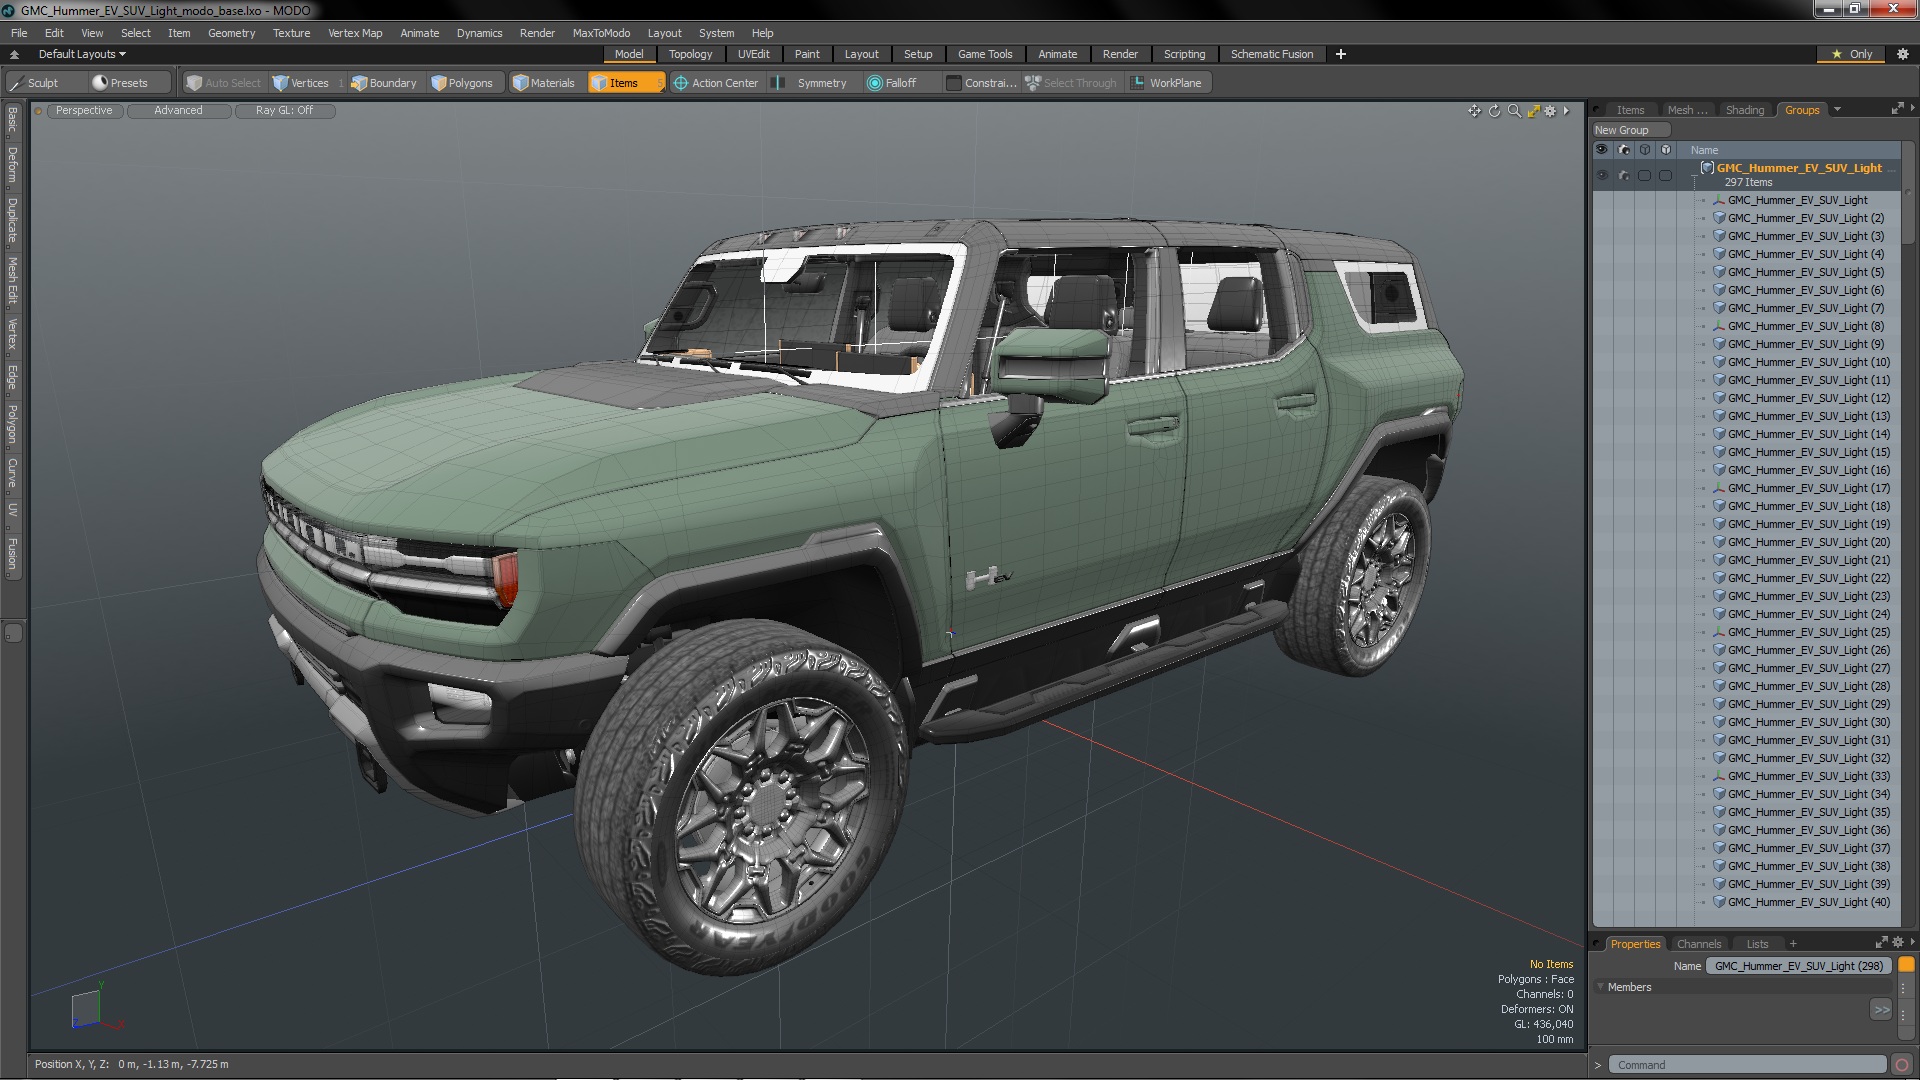
Task: Add a new layout tab with plus icon
Action: (x=1340, y=54)
